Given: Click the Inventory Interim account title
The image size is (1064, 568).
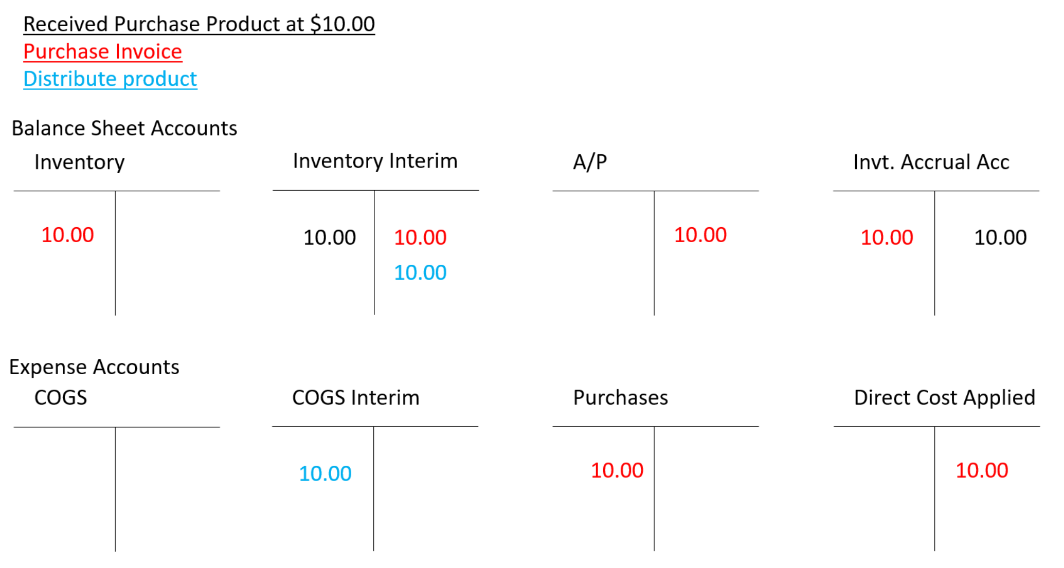Looking at the screenshot, I should tap(375, 161).
